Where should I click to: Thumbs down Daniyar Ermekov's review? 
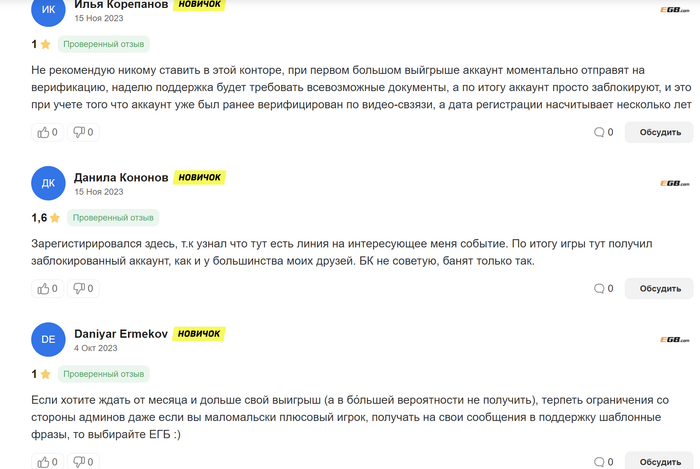click(79, 461)
